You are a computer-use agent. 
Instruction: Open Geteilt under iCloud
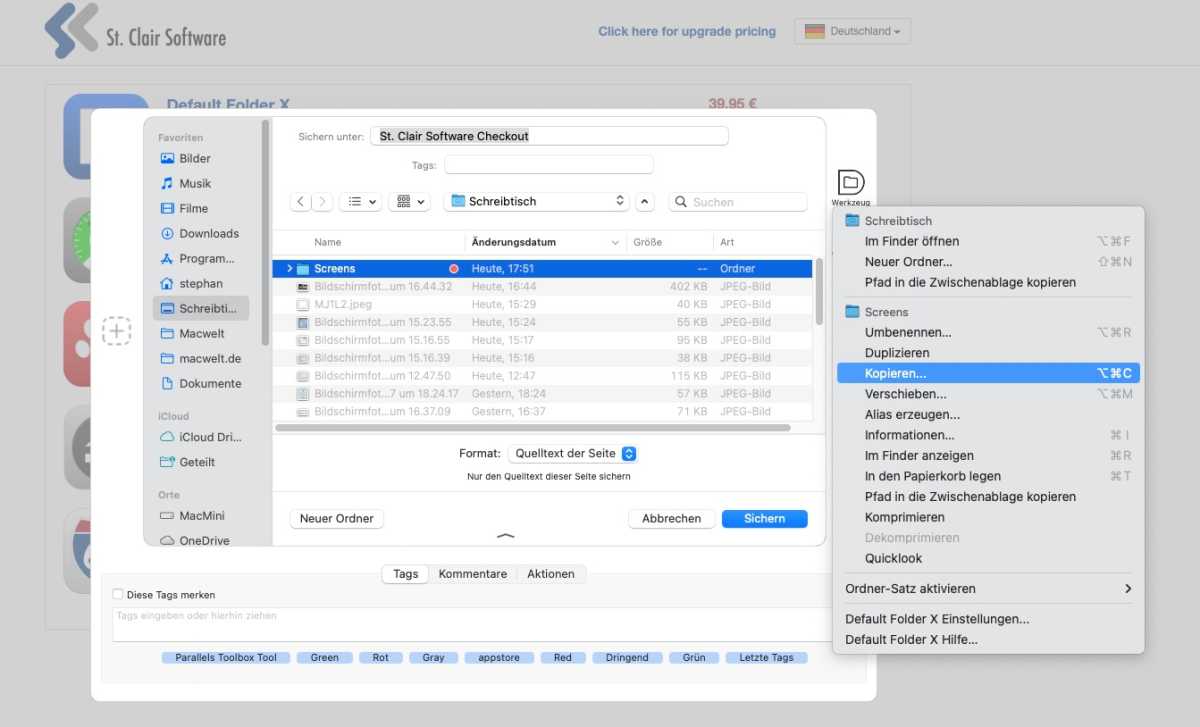pos(187,462)
